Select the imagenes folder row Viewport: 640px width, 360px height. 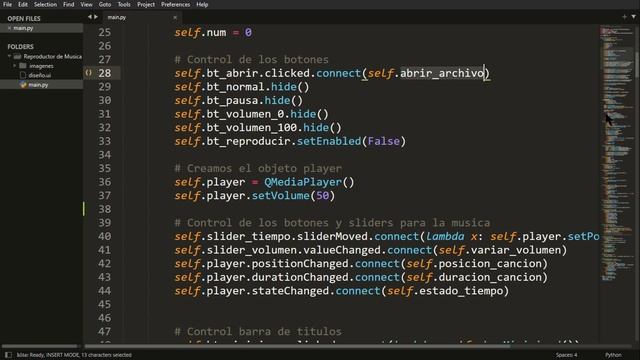pos(42,66)
